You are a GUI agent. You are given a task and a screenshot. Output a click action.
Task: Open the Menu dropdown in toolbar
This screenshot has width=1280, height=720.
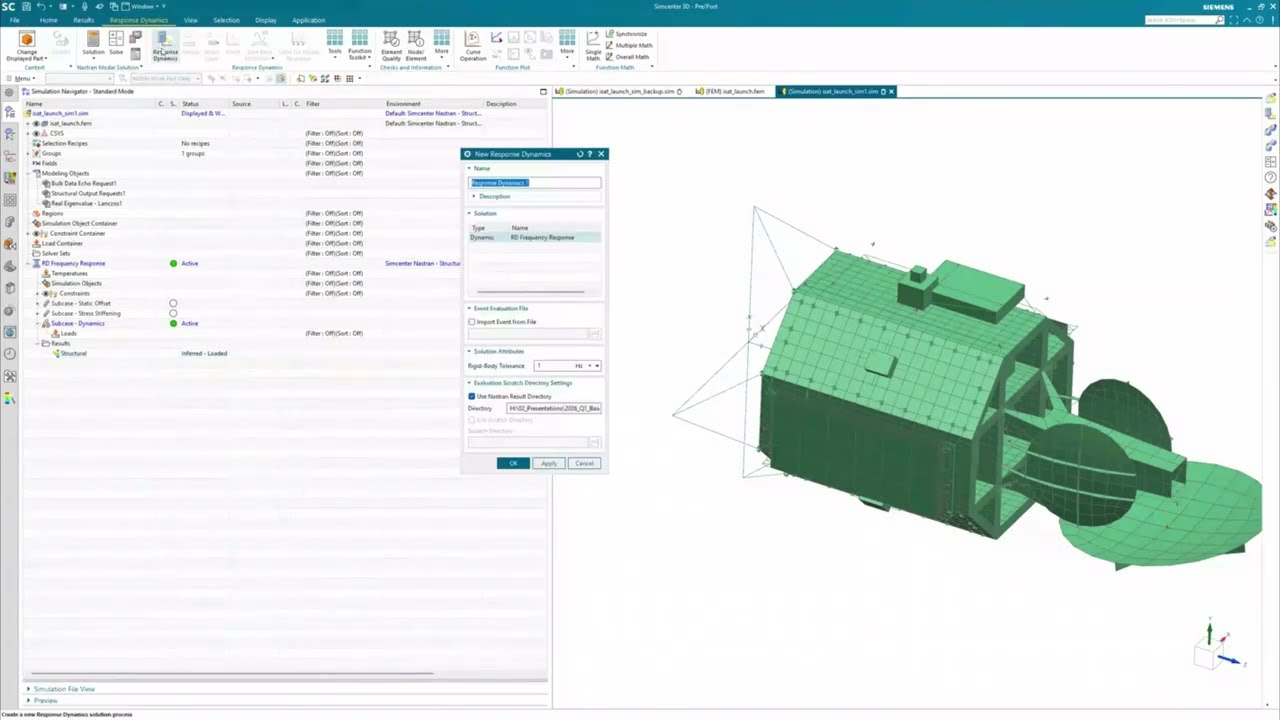pyautogui.click(x=22, y=78)
